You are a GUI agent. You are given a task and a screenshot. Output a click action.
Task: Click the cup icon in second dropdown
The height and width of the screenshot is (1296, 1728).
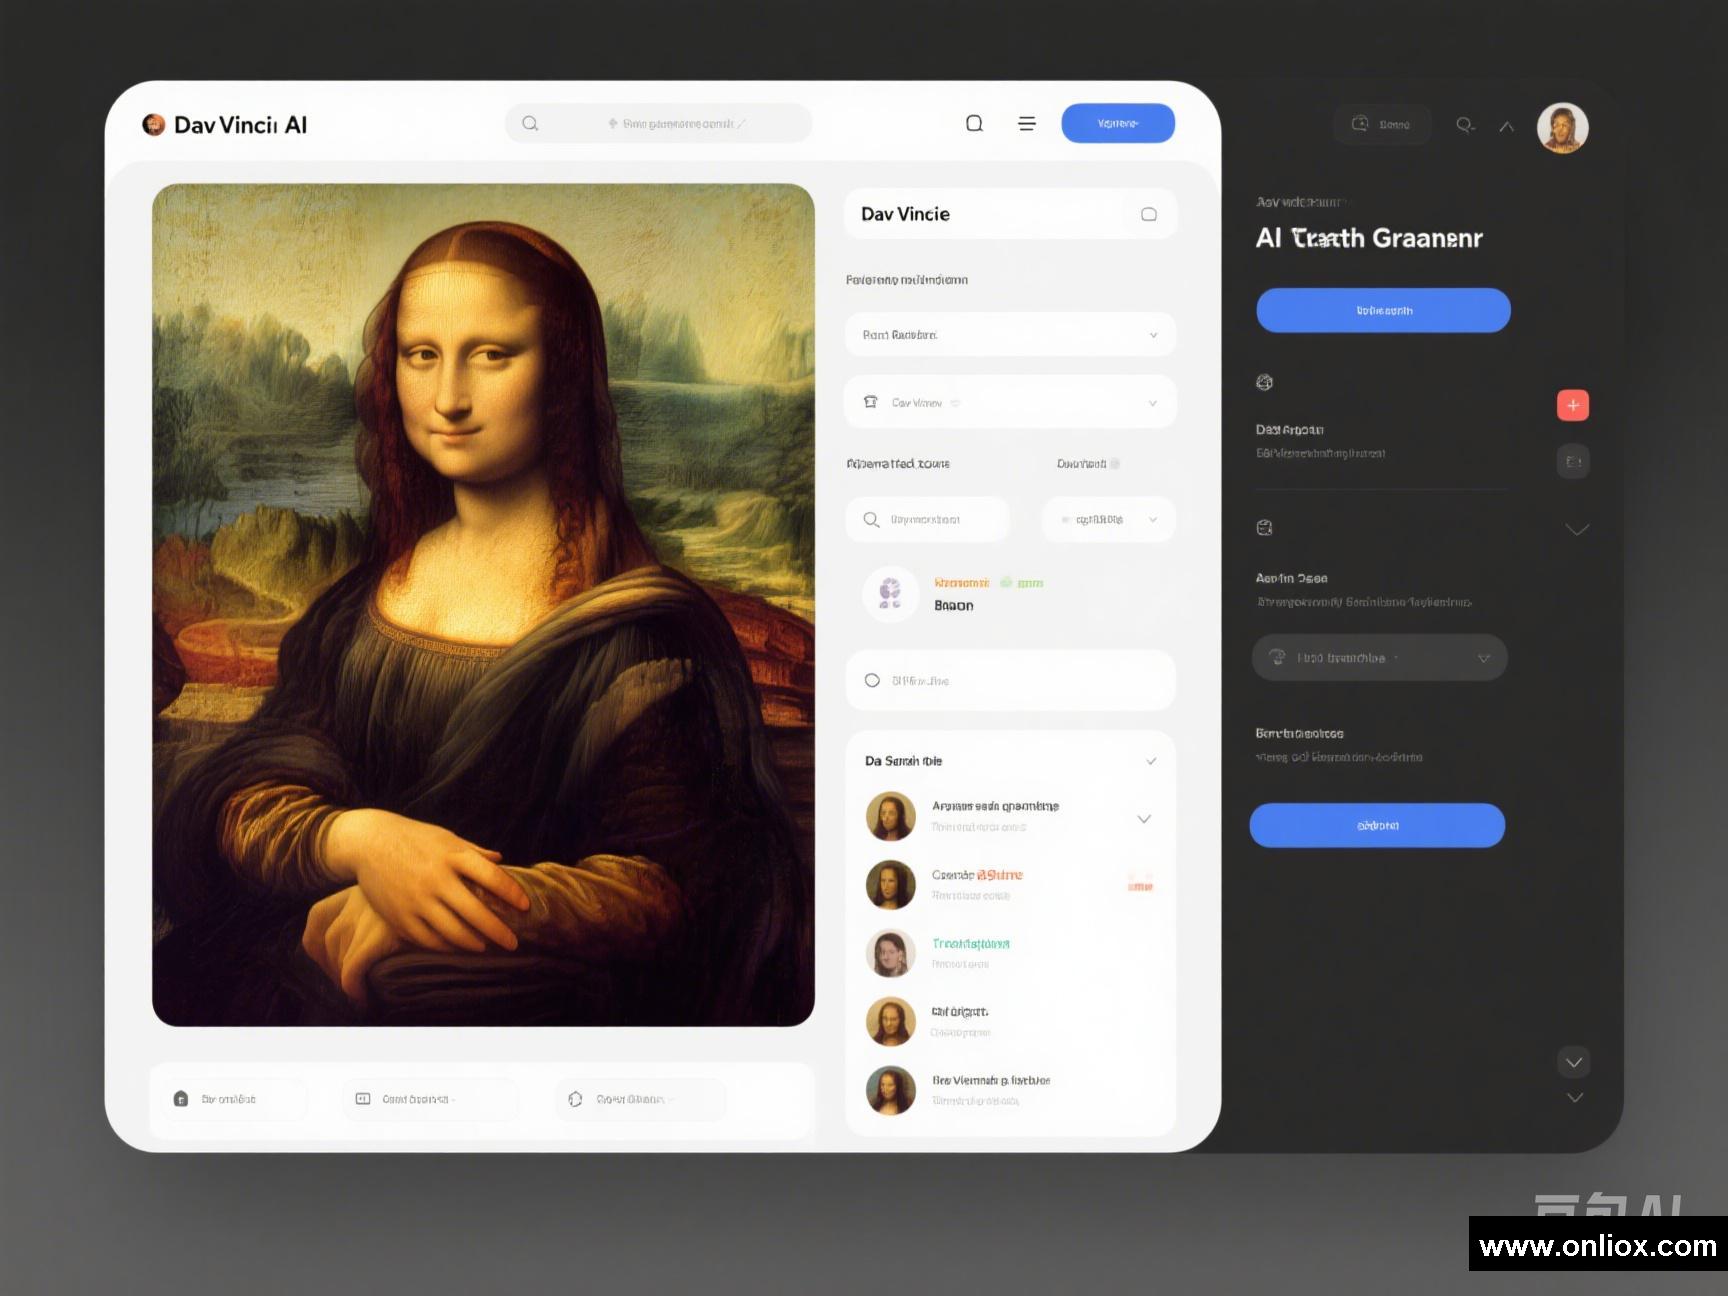pos(871,402)
